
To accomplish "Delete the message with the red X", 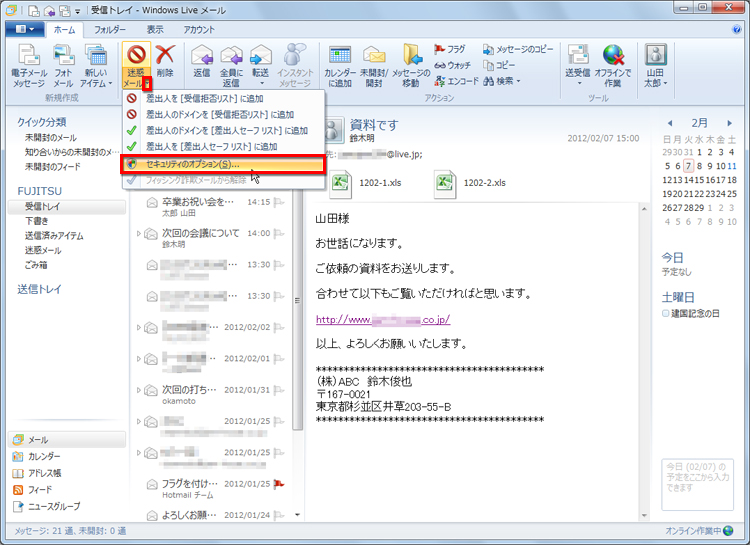I will click(x=165, y=61).
